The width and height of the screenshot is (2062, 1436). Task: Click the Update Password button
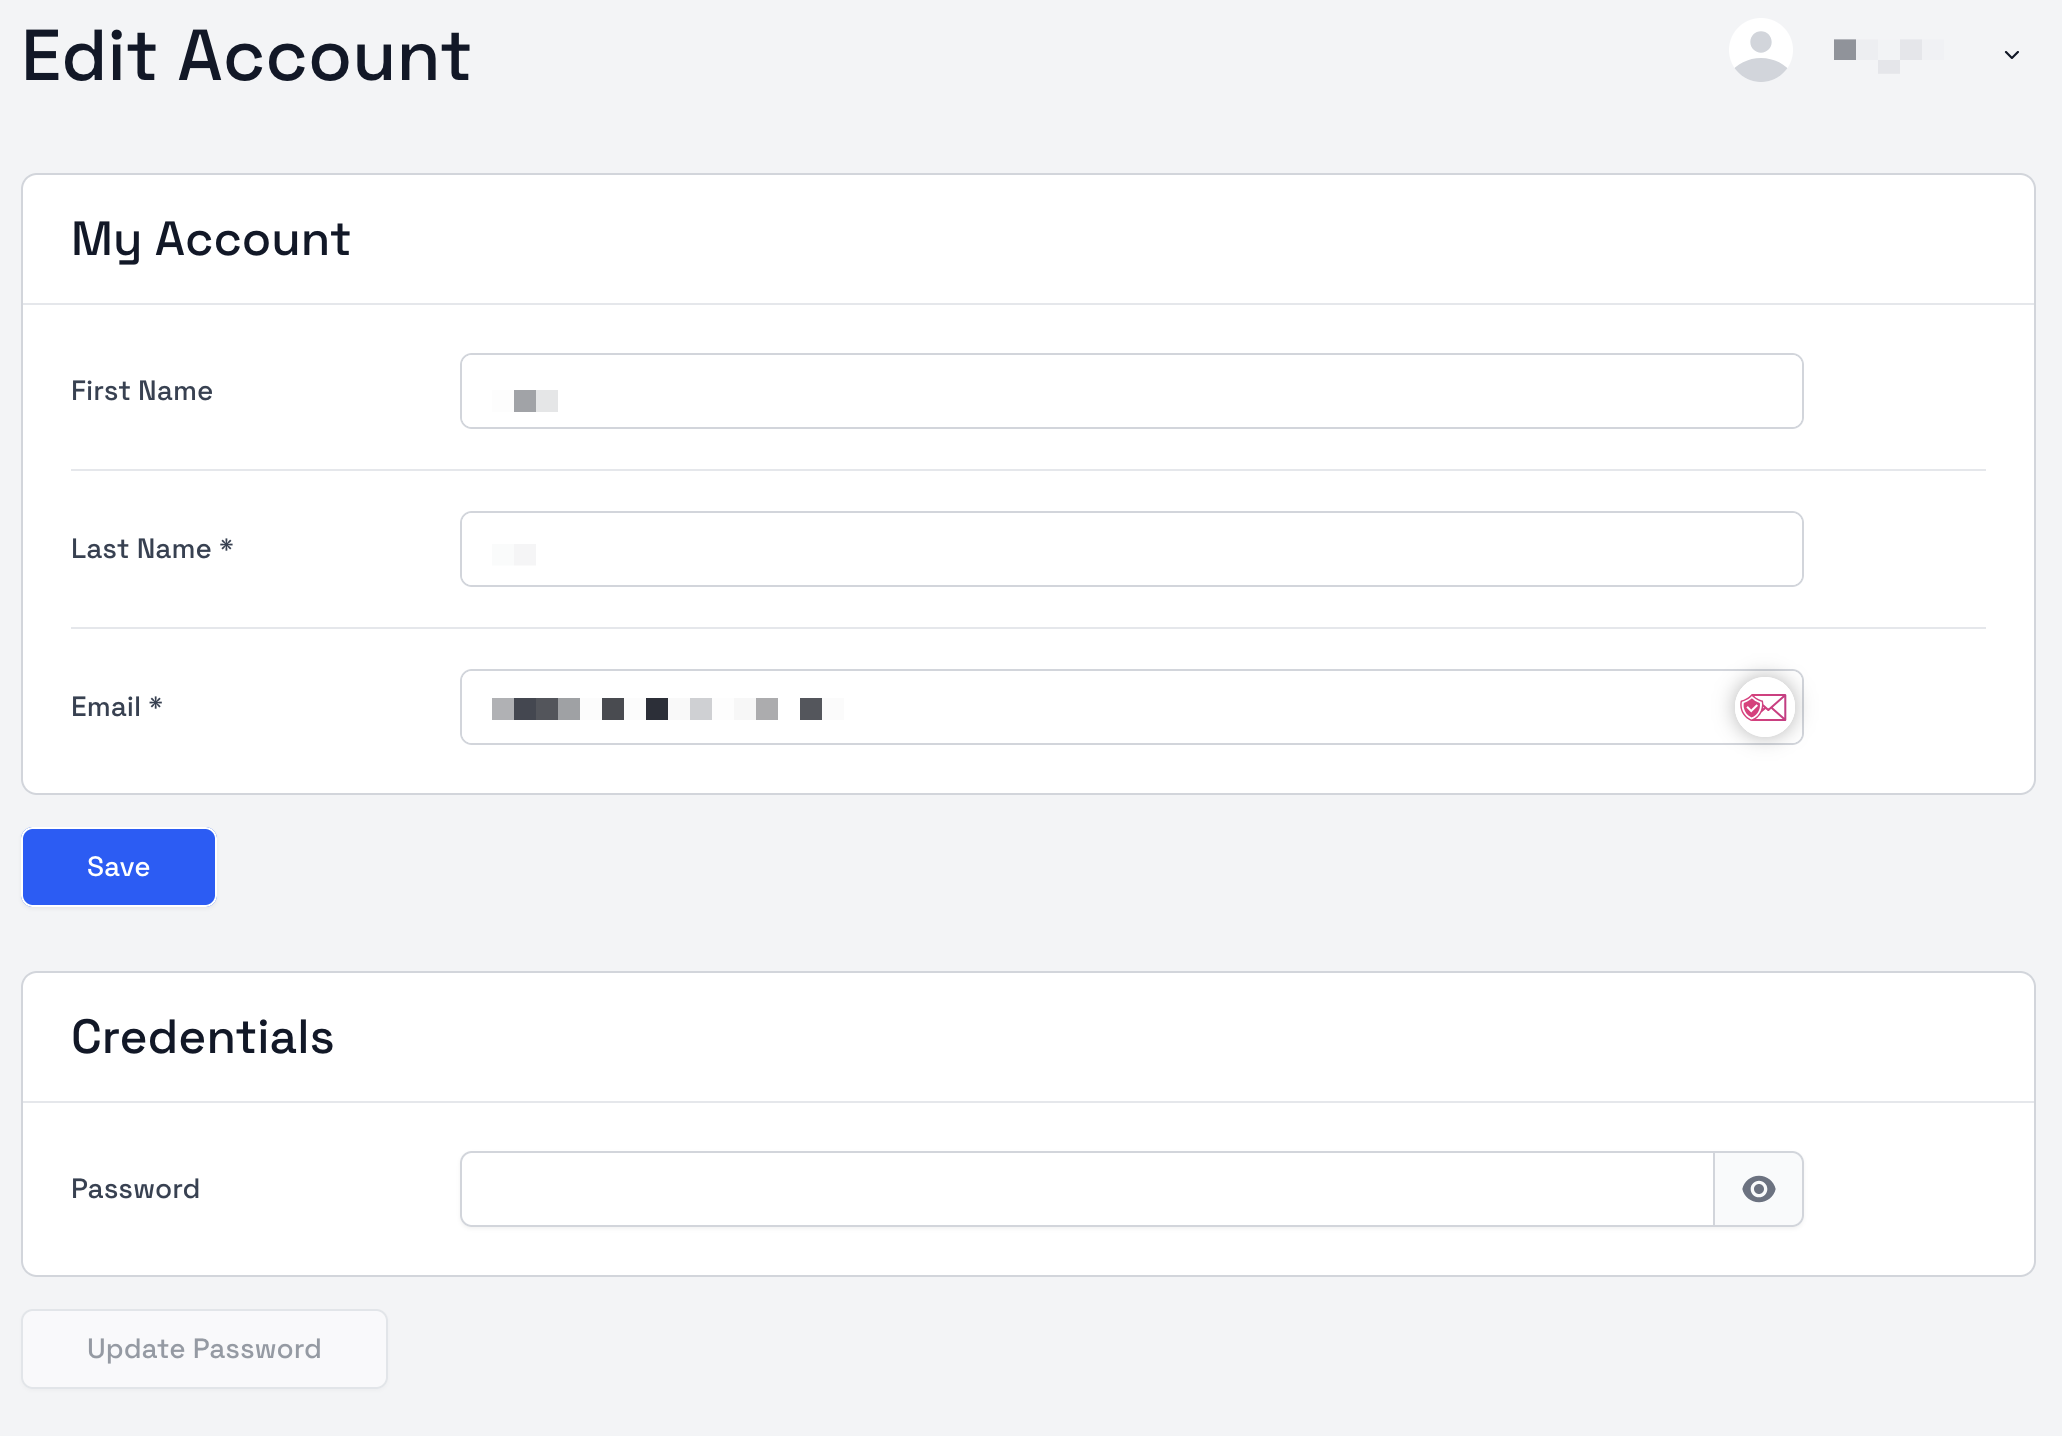tap(204, 1349)
